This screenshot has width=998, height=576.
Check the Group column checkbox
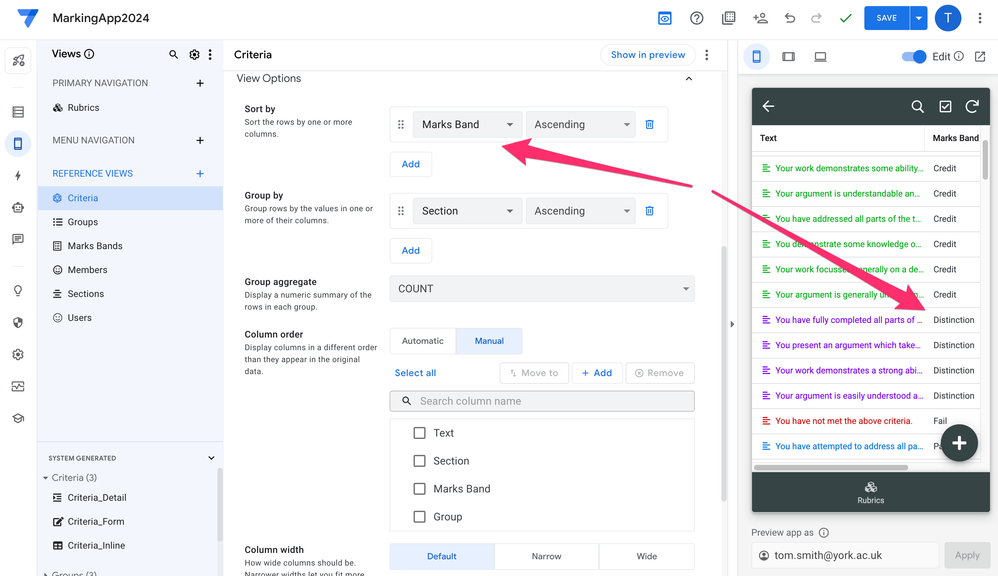[419, 517]
